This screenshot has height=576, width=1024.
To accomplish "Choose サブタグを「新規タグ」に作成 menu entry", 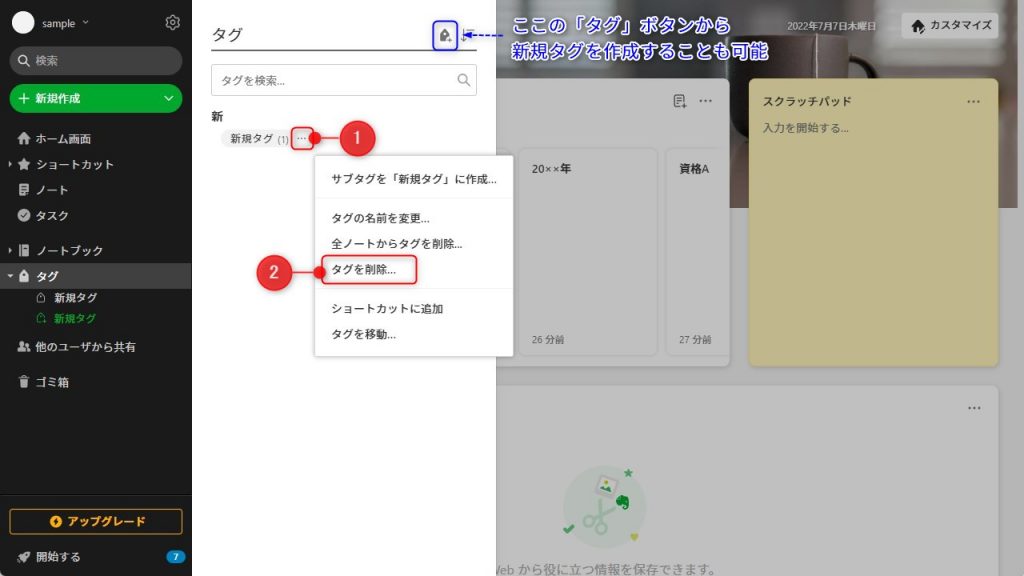I will (x=413, y=179).
